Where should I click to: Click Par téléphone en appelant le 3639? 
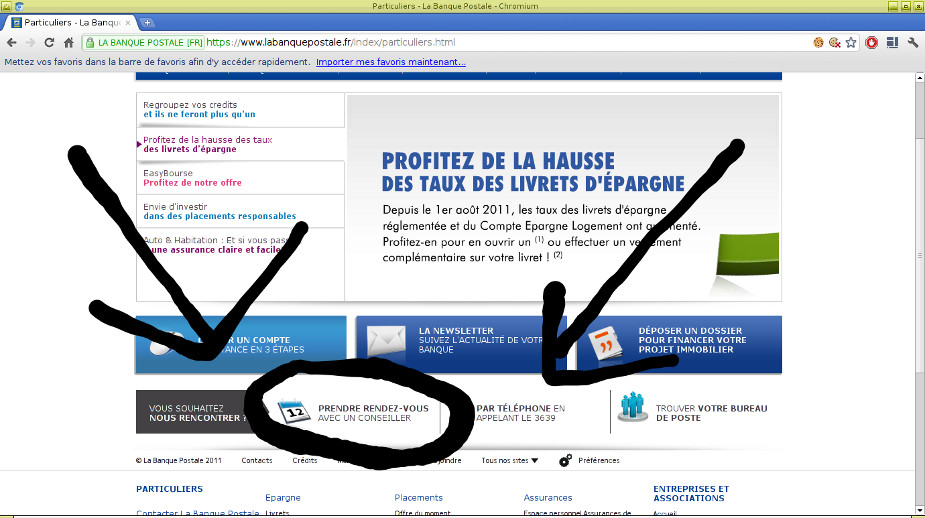click(x=520, y=413)
